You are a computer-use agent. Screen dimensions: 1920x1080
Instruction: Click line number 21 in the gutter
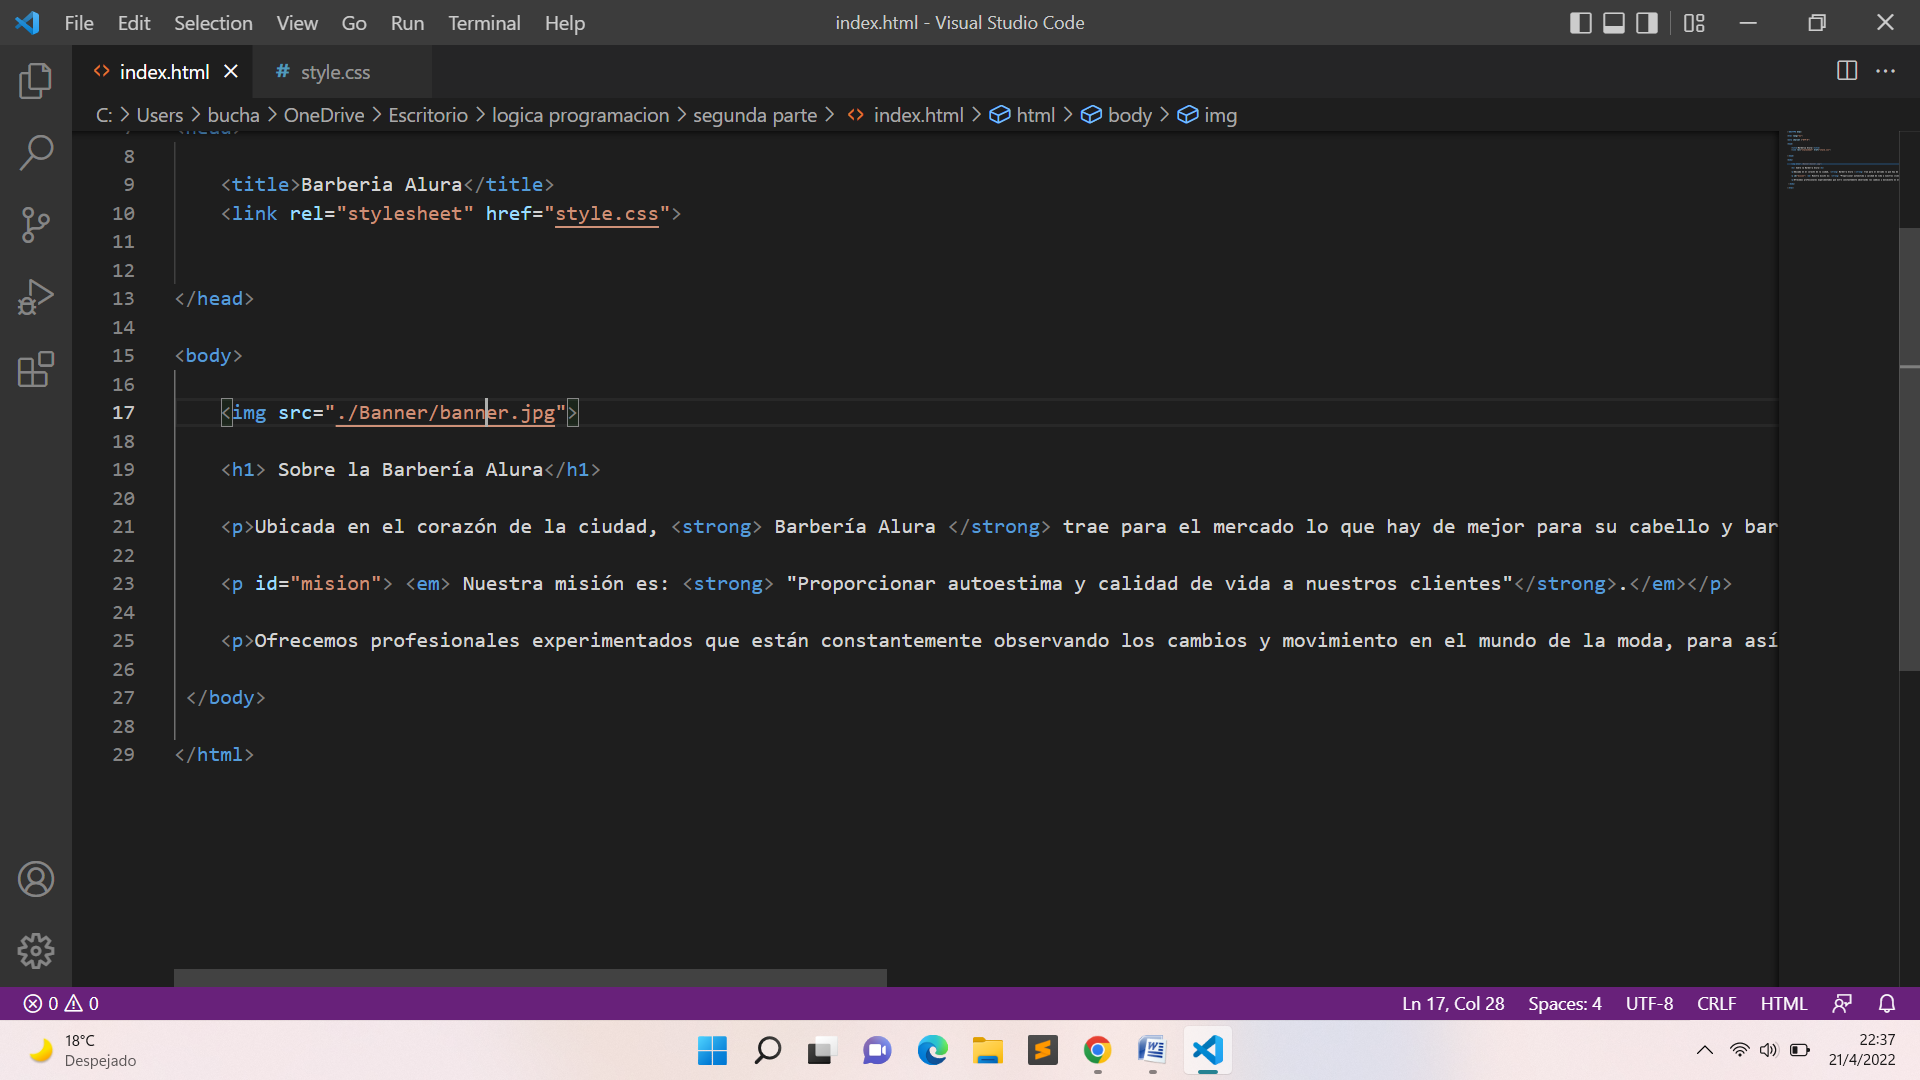click(x=123, y=526)
